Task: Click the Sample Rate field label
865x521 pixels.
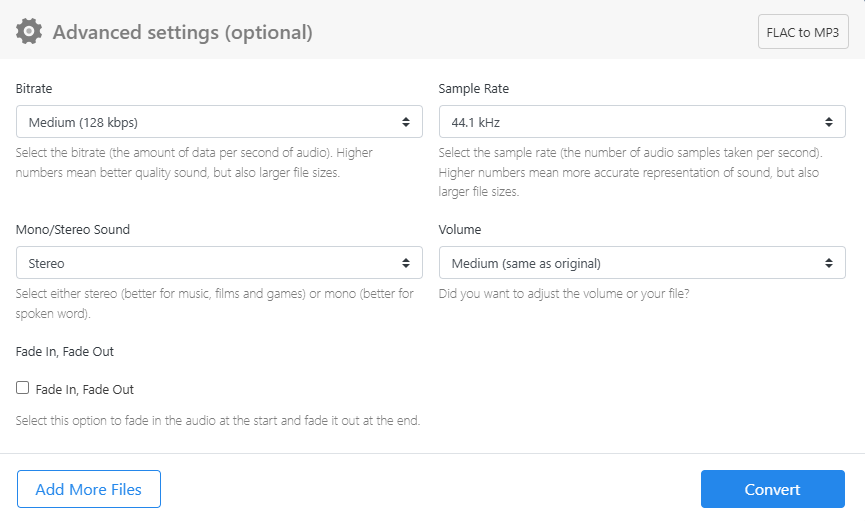Action: (473, 89)
